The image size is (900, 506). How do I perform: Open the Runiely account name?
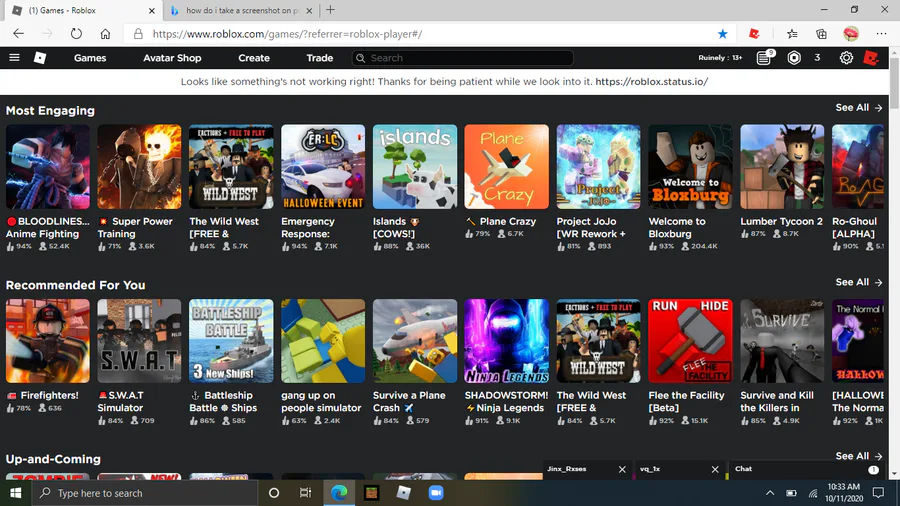pos(720,57)
